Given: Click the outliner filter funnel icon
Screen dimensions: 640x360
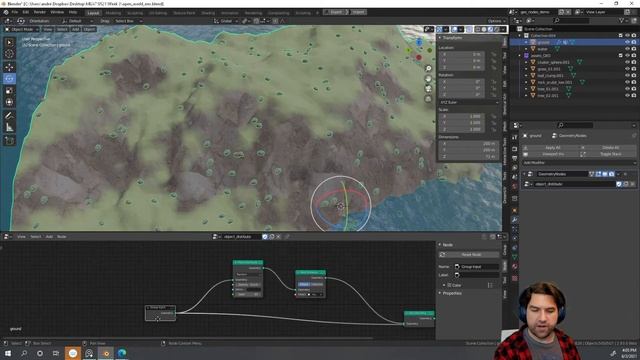Looking at the screenshot, I should click(x=622, y=20).
